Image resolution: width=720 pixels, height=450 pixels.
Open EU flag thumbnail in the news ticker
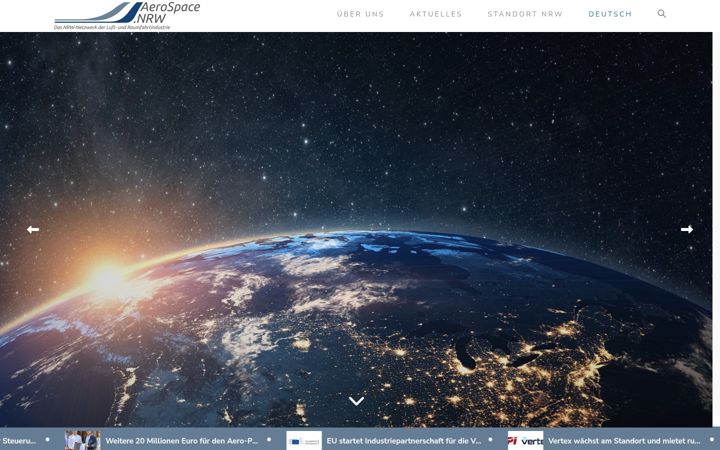point(304,441)
